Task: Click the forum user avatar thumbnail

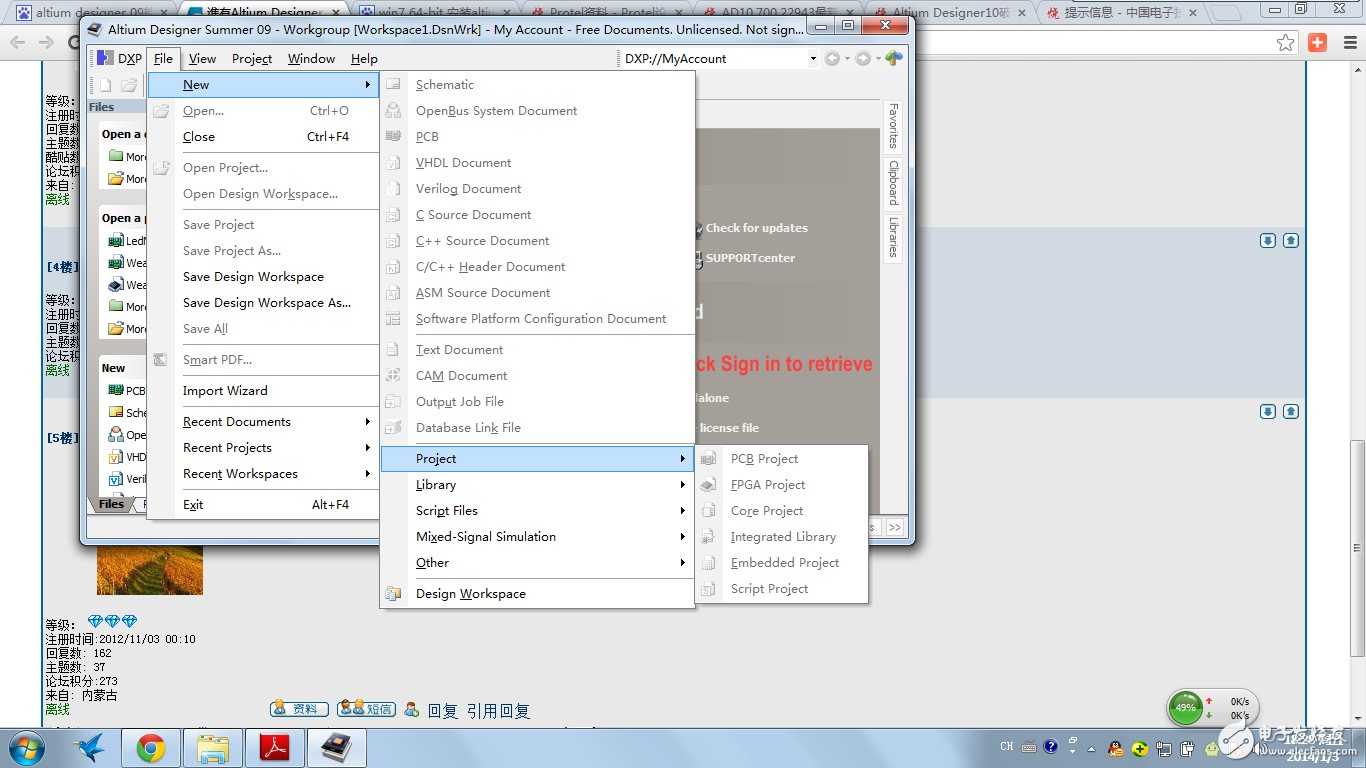Action: tap(150, 570)
